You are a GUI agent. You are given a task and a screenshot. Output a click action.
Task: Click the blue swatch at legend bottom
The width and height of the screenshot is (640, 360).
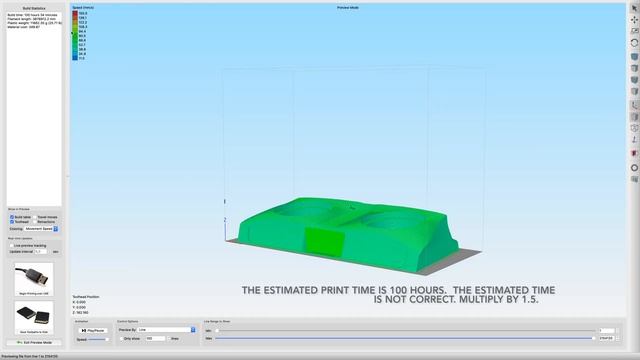[x=75, y=58]
